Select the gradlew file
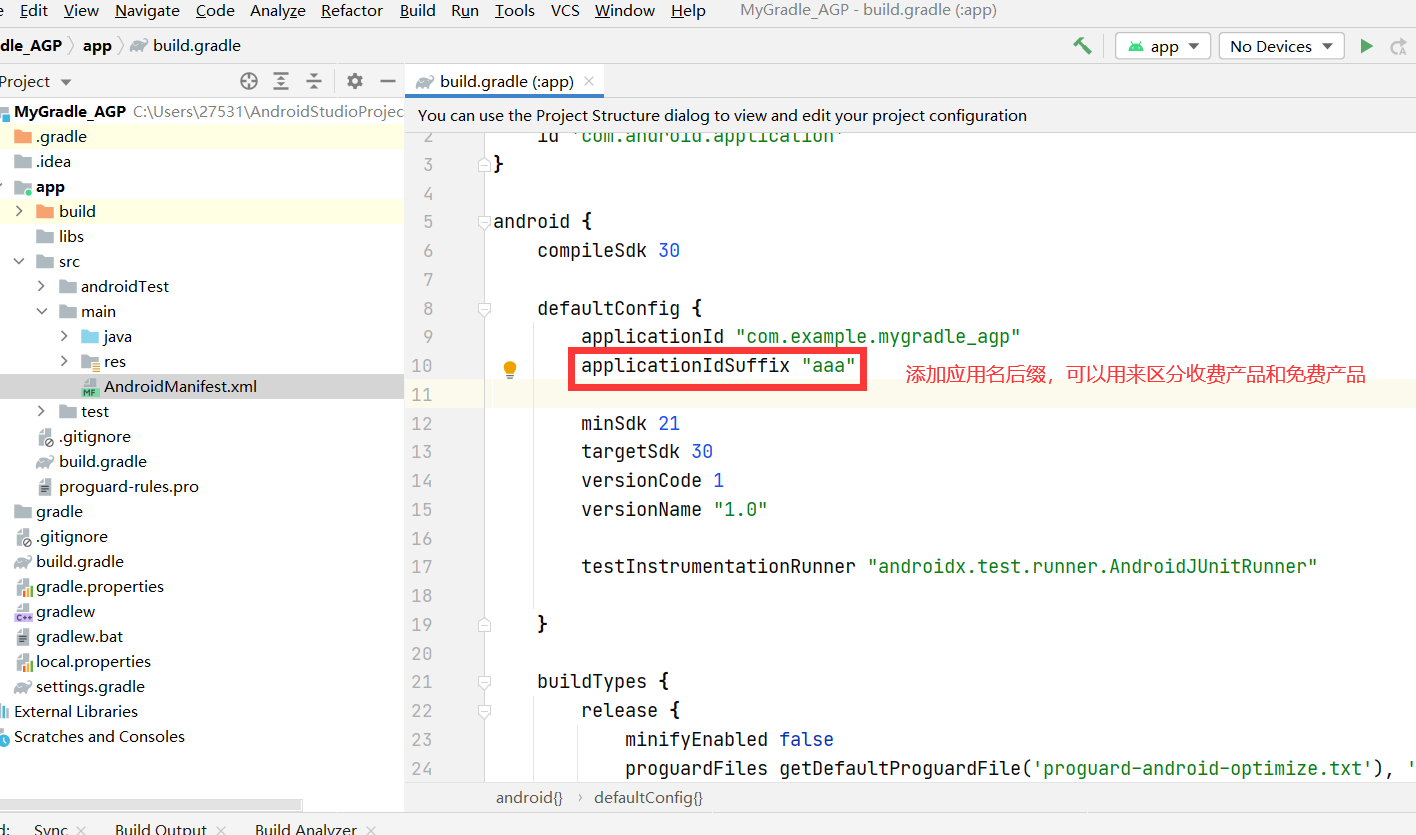This screenshot has height=835, width=1416. [x=66, y=611]
